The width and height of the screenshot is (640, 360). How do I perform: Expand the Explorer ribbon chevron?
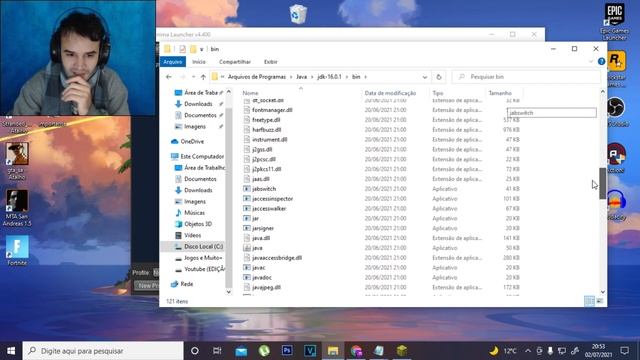coord(591,62)
